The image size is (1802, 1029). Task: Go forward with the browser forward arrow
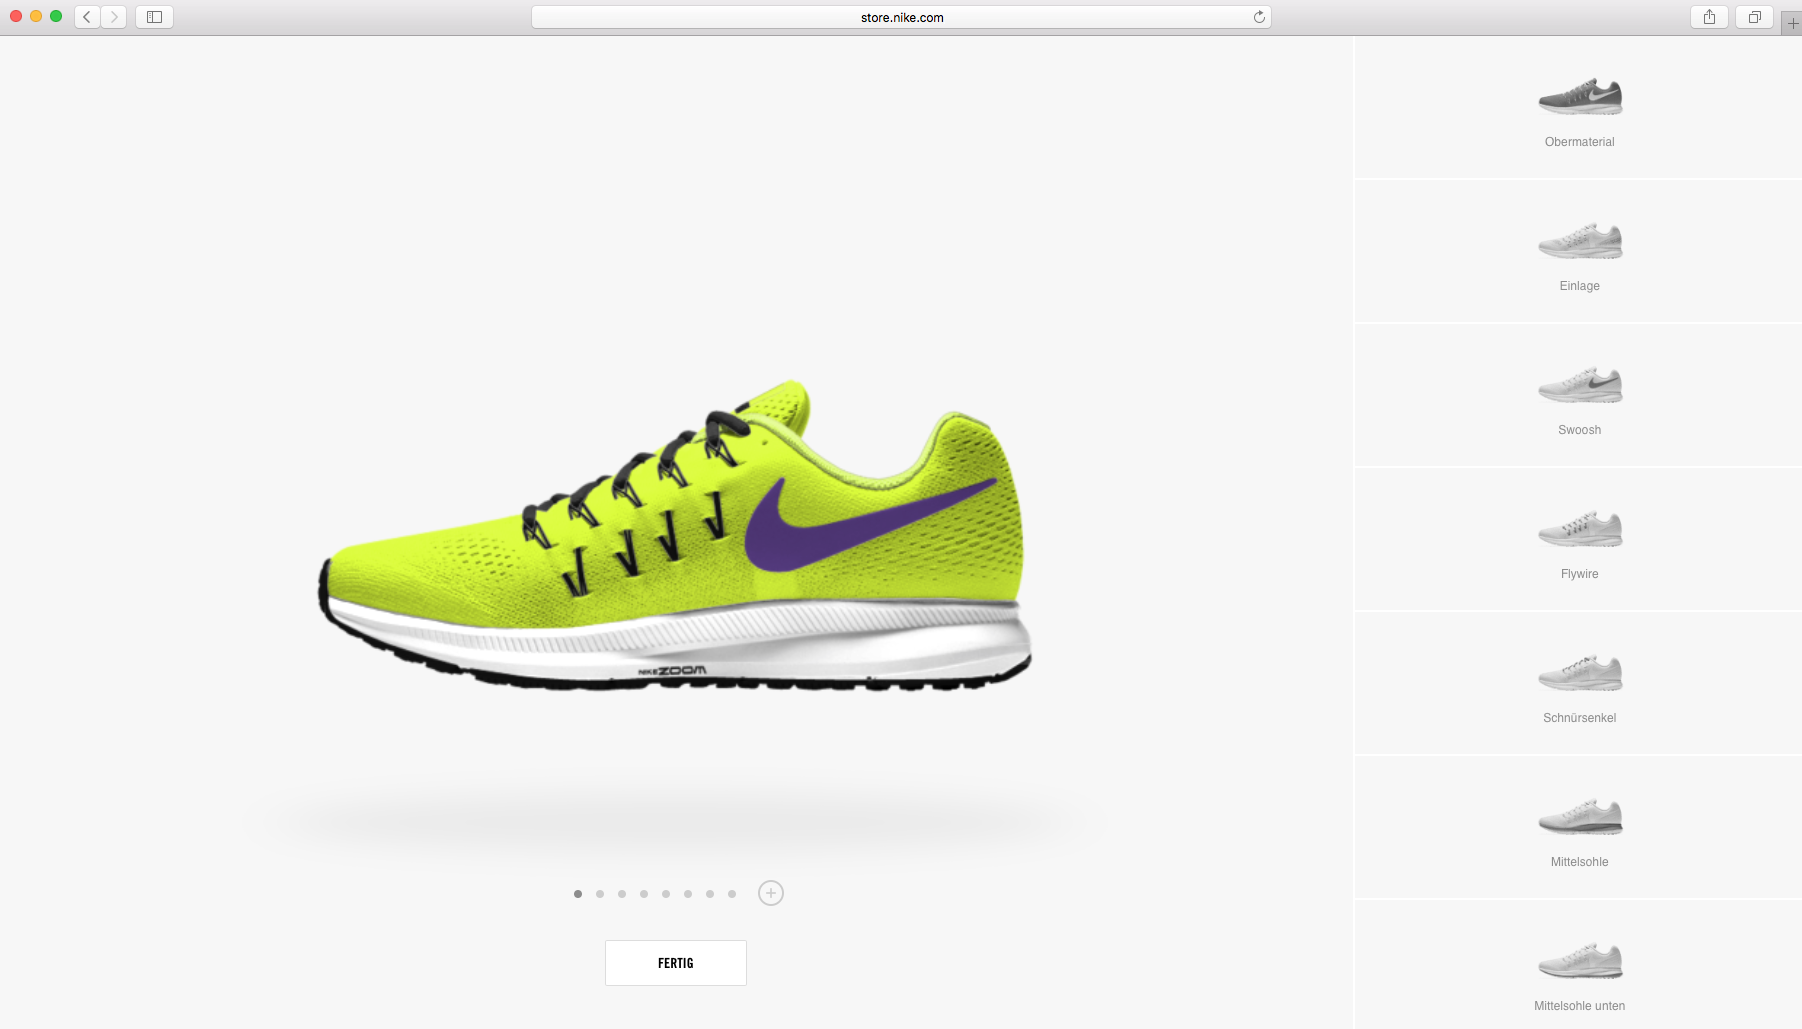[114, 17]
